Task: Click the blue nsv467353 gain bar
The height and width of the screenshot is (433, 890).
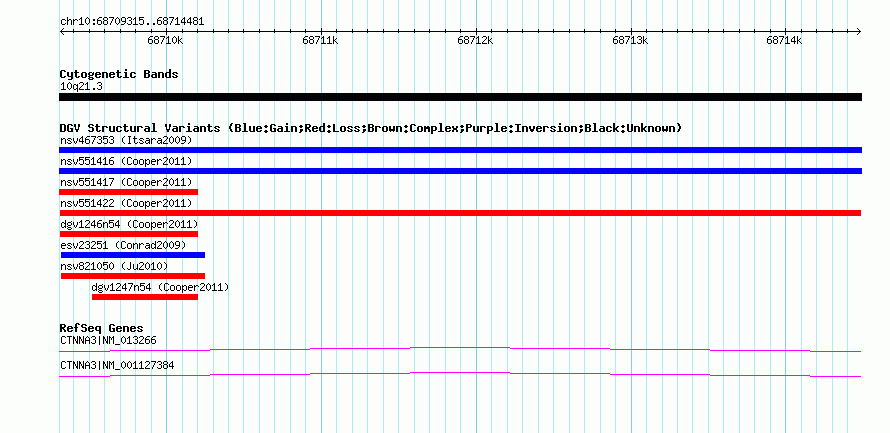Action: 460,150
